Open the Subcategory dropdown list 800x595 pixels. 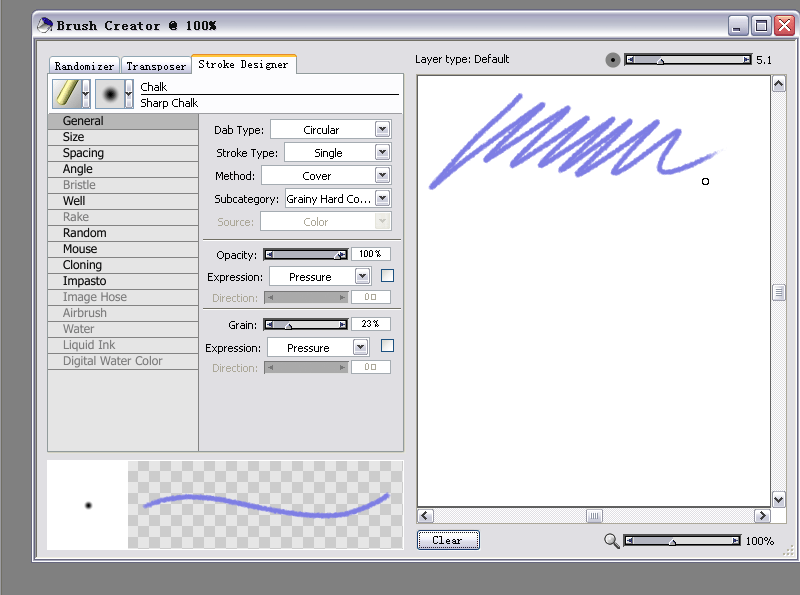[x=382, y=199]
